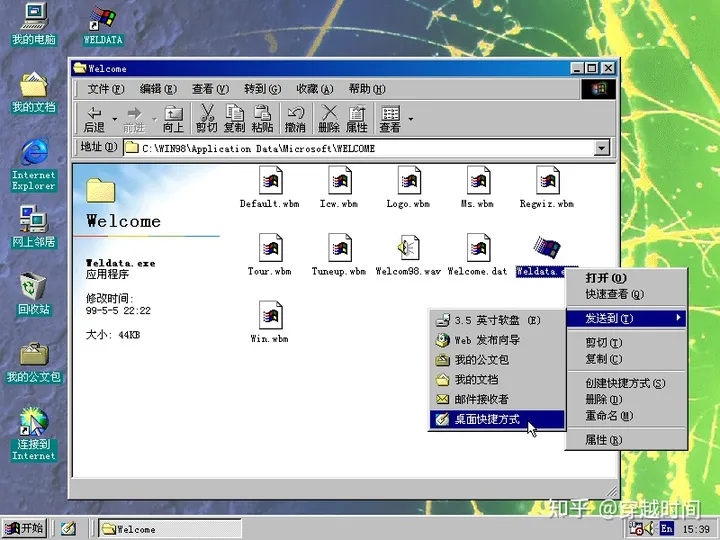720x540 pixels.
Task: Expand the 发送到 submenu entry
Action: pyautogui.click(x=626, y=318)
